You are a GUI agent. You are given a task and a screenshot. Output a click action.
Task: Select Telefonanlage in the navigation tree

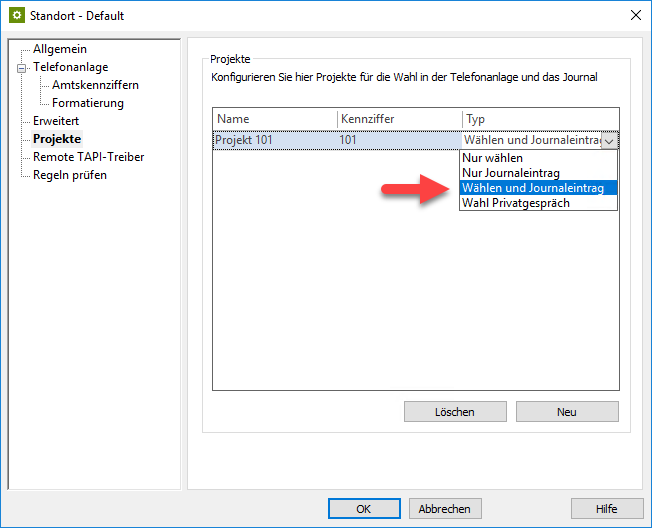70,67
